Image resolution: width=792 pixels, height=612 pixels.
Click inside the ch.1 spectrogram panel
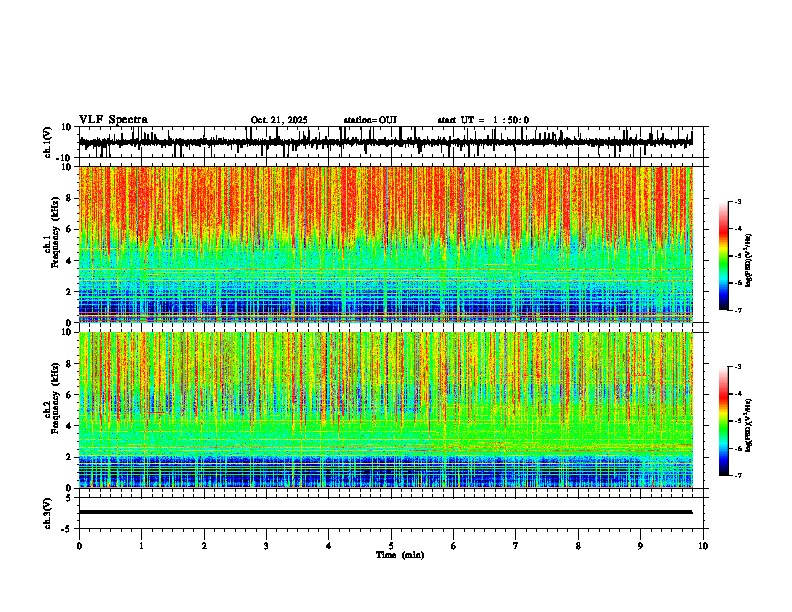pyautogui.click(x=385, y=244)
